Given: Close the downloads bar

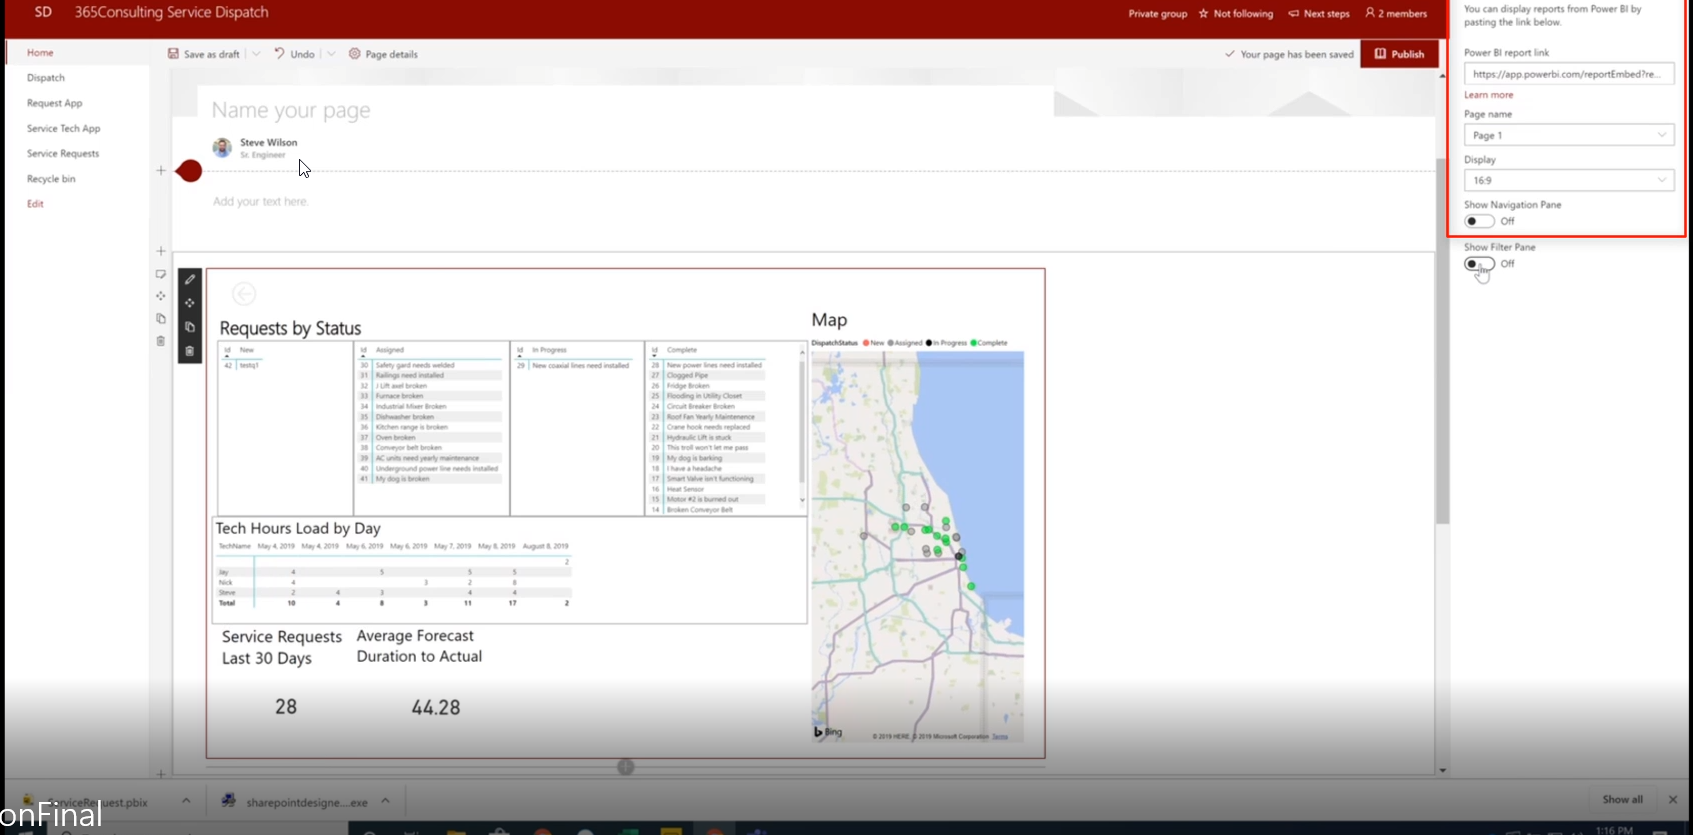Looking at the screenshot, I should pyautogui.click(x=1673, y=800).
